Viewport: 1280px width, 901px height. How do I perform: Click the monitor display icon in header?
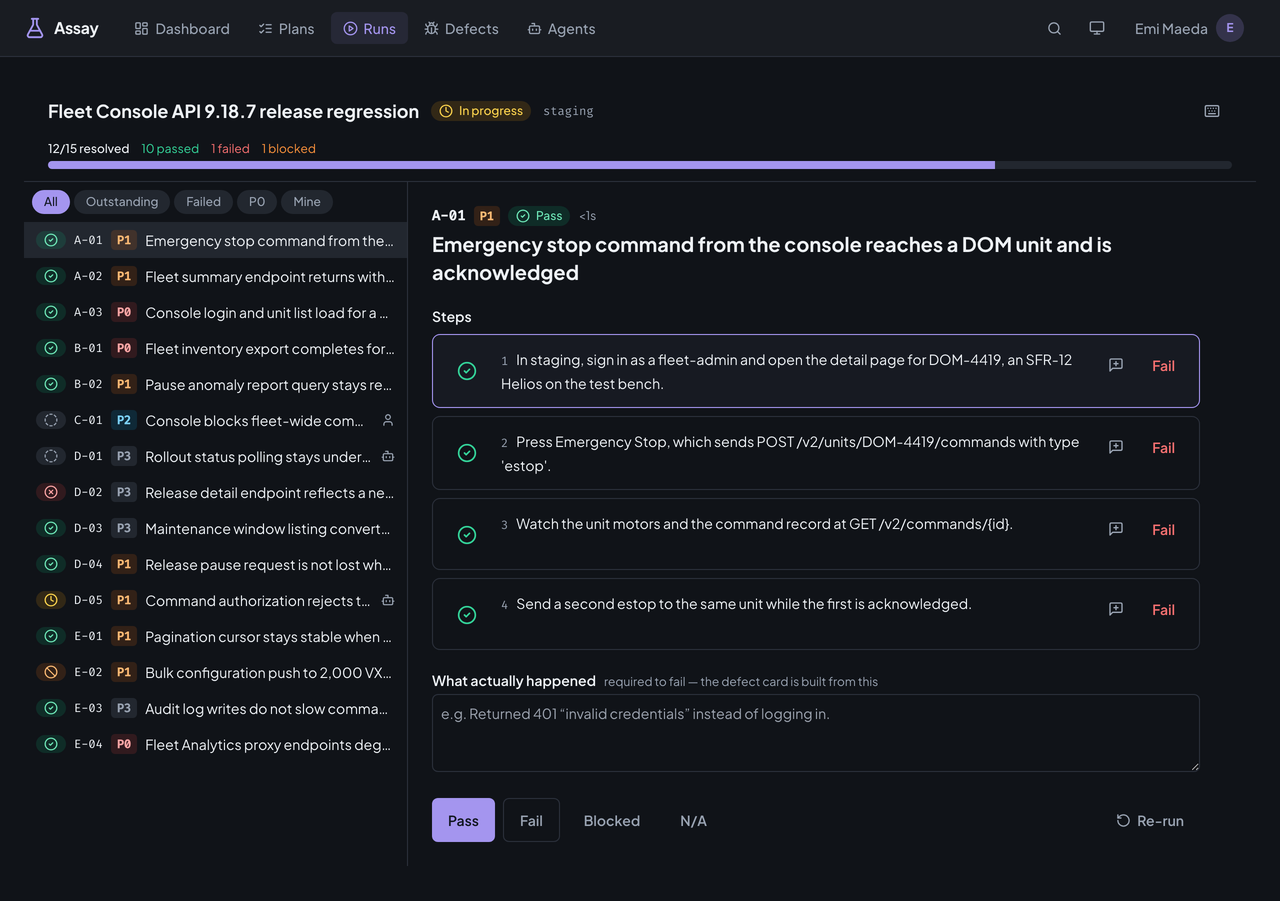[x=1097, y=28]
